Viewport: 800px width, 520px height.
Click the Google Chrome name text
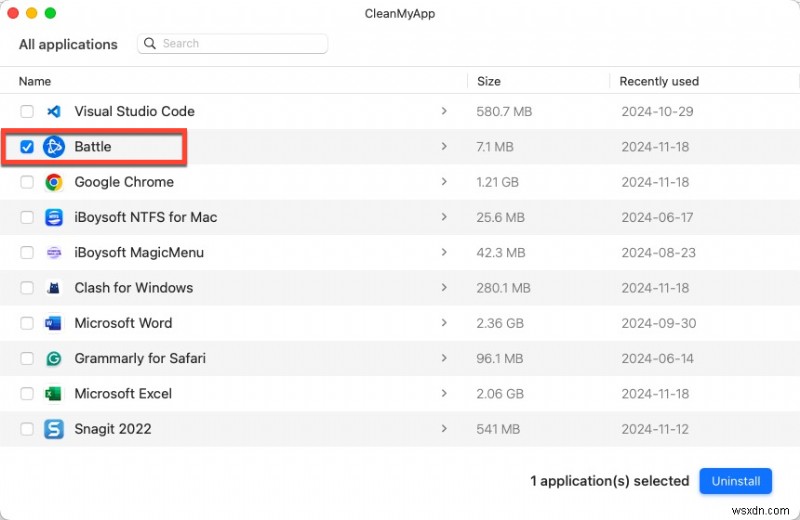coord(124,182)
